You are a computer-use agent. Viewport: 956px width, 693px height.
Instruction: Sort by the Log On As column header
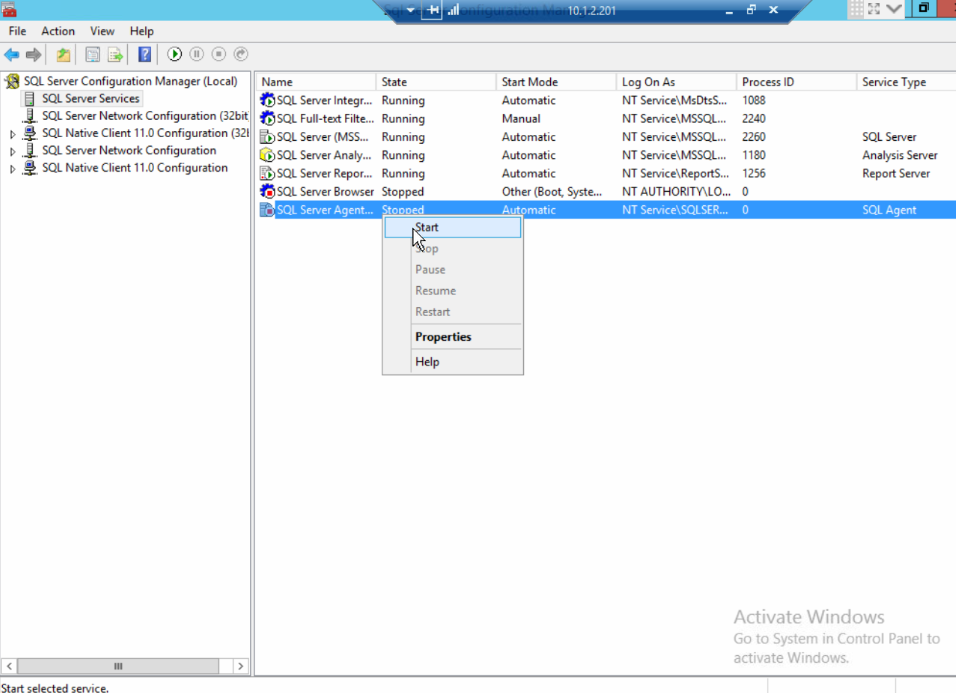point(676,82)
